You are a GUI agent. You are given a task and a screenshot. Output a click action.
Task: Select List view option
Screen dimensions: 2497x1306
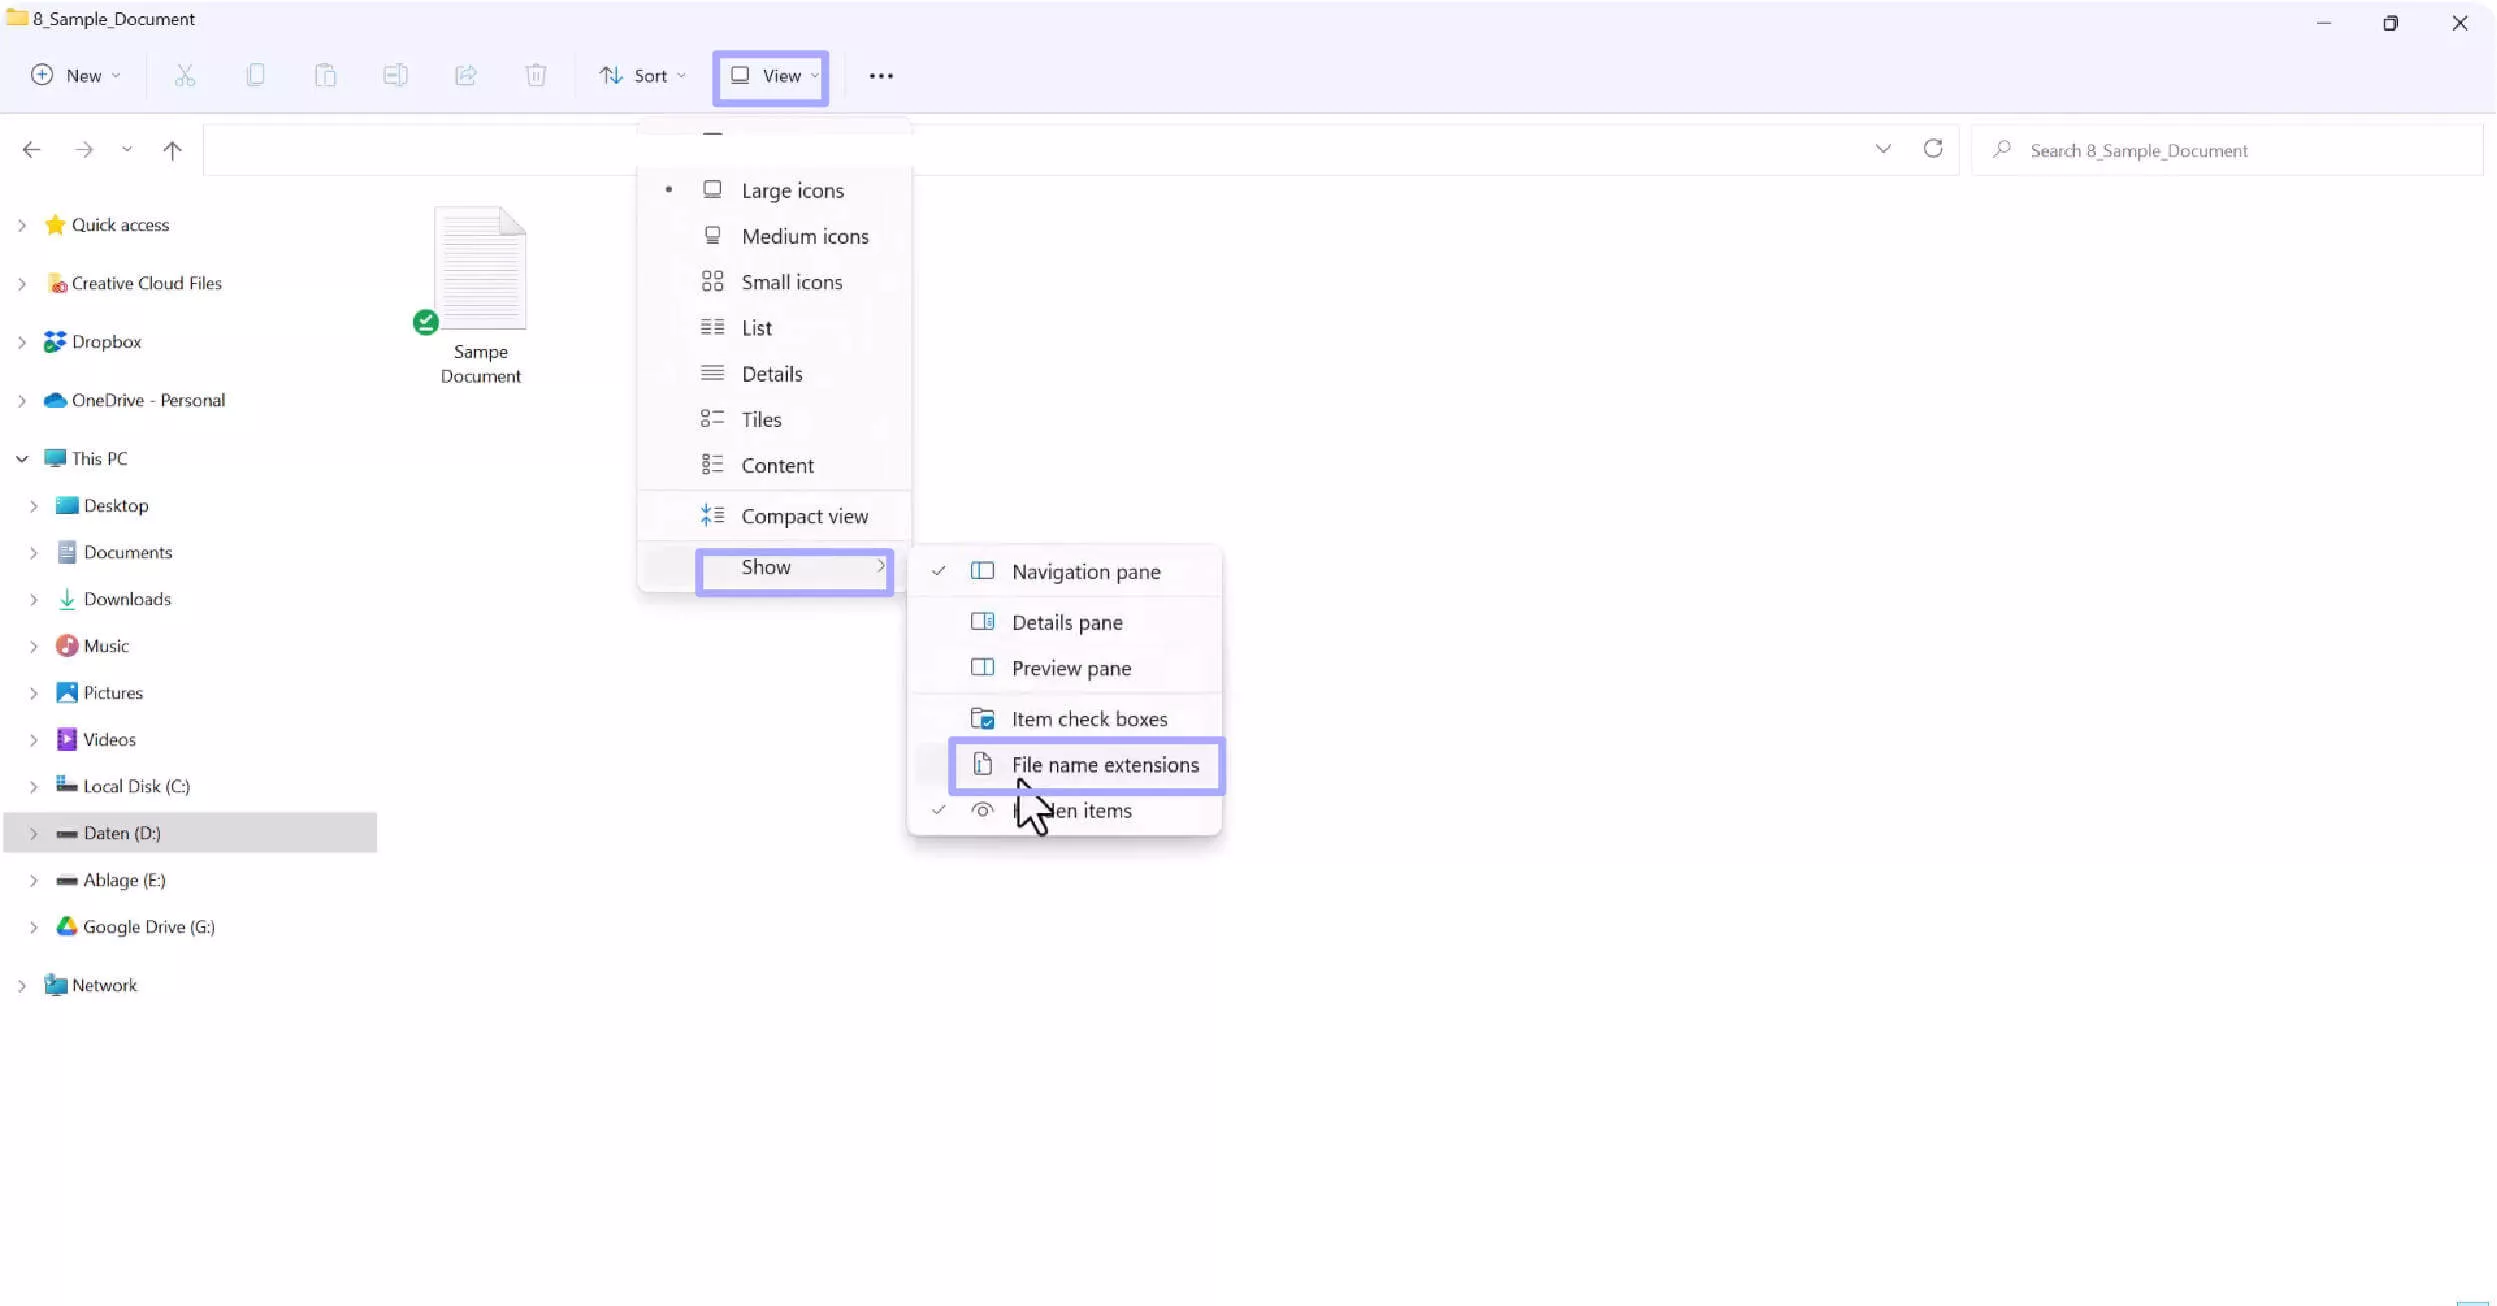click(x=756, y=327)
